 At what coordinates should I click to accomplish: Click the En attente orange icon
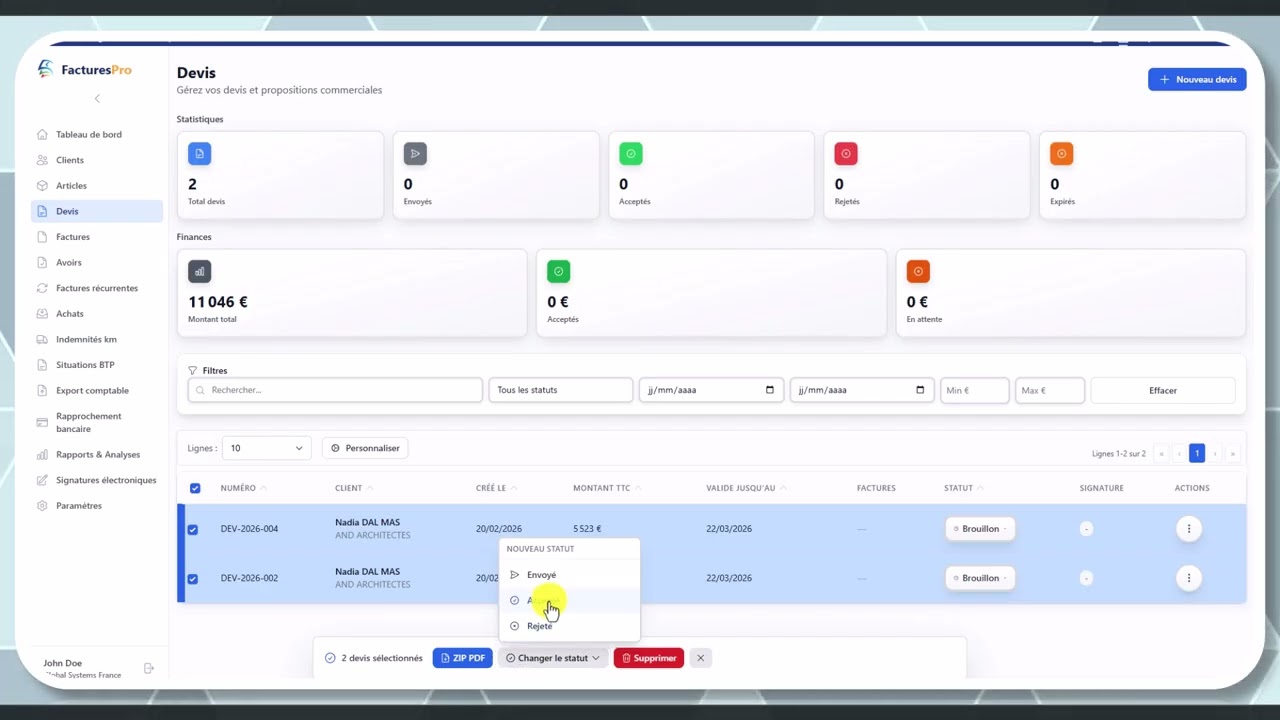click(x=918, y=271)
